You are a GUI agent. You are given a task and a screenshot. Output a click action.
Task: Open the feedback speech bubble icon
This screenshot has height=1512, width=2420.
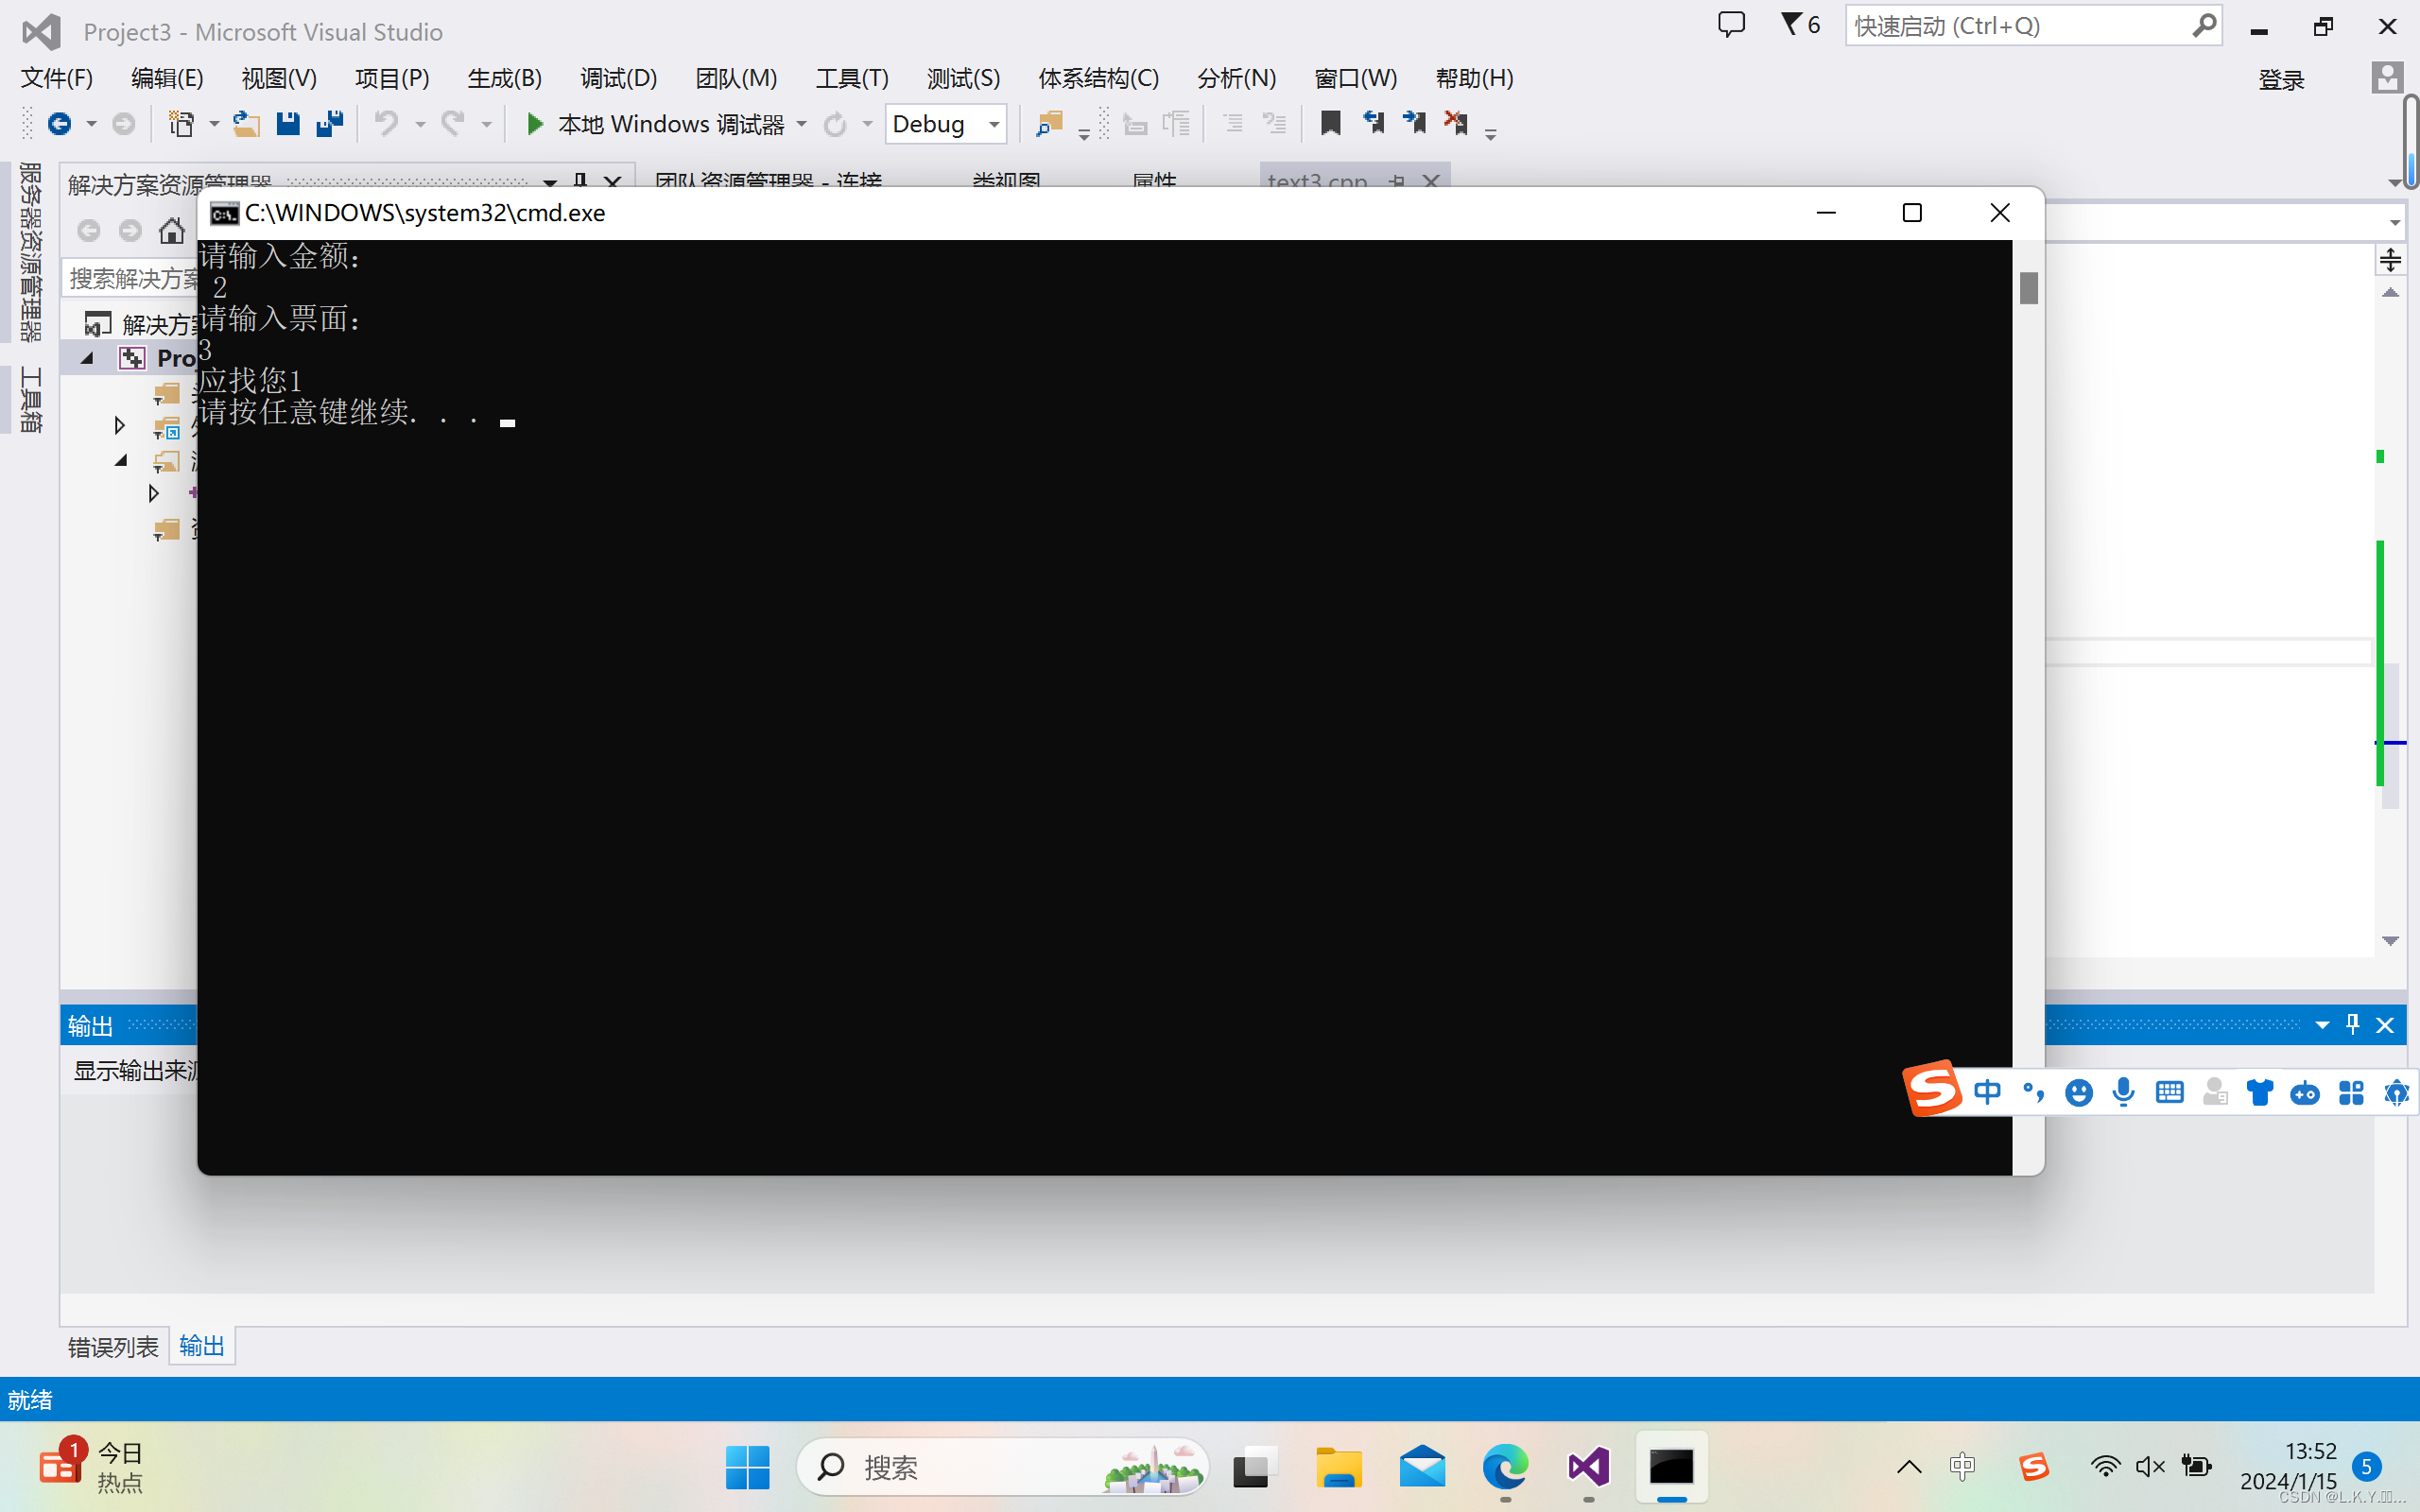click(x=1731, y=24)
